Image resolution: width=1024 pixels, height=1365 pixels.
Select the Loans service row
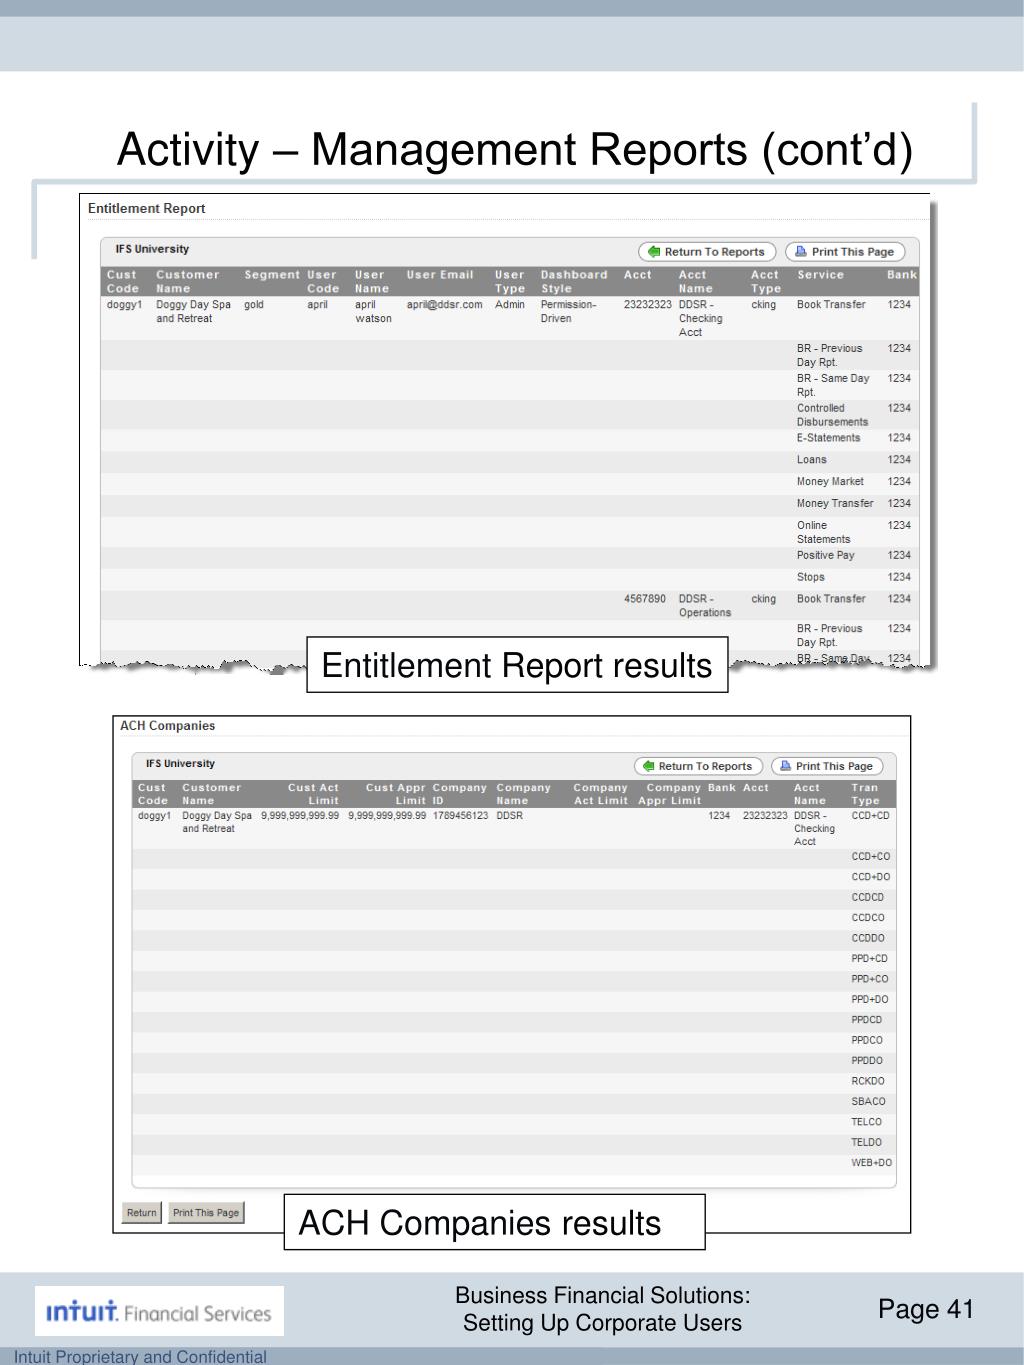(811, 460)
